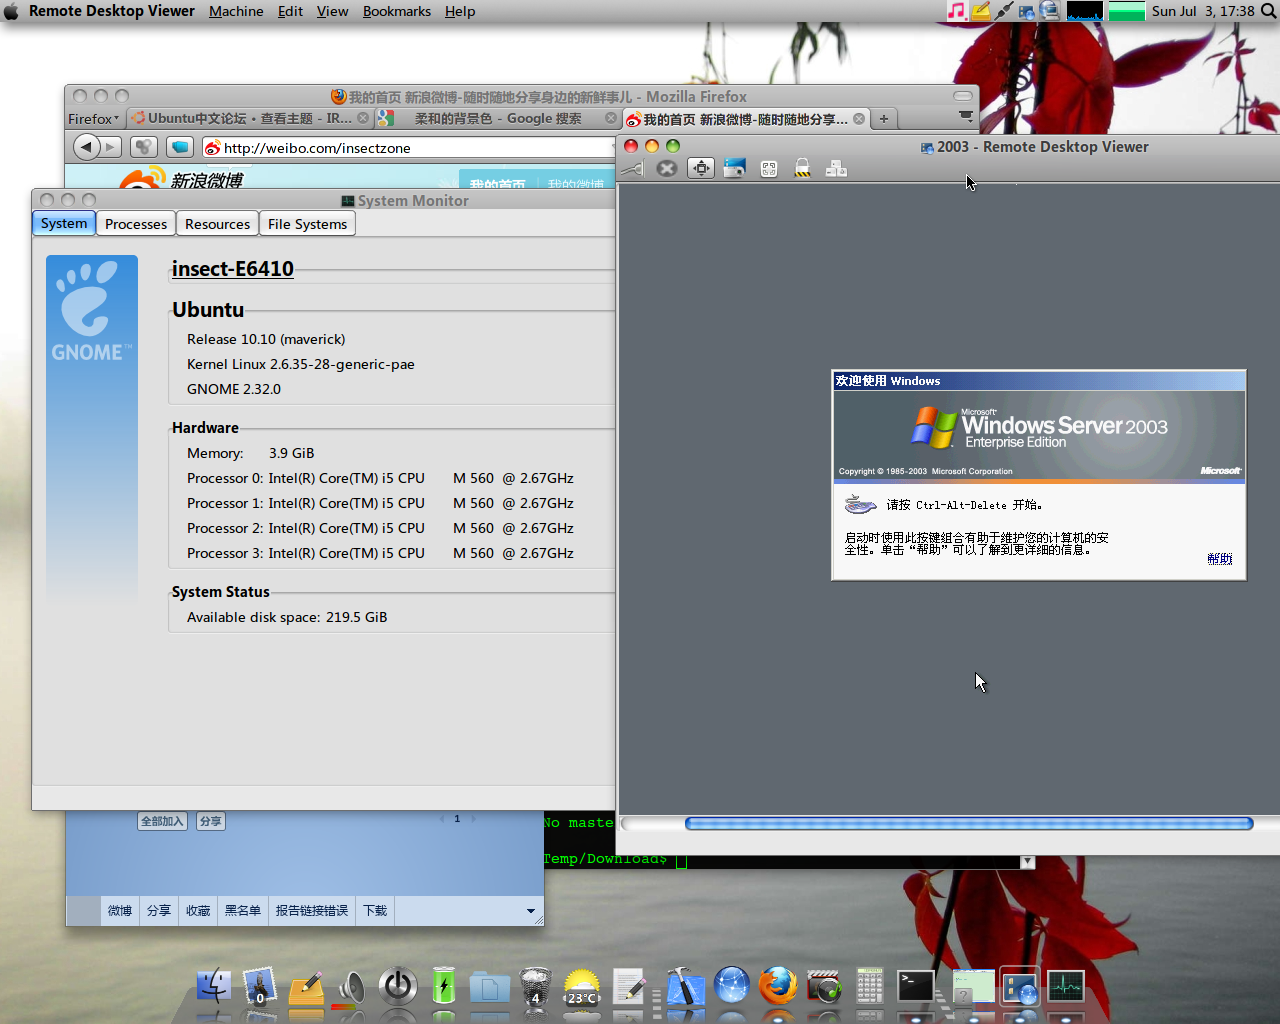Click the Spotlight magnifier in menu bar
Viewport: 1280px width, 1024px height.
coord(1267,11)
